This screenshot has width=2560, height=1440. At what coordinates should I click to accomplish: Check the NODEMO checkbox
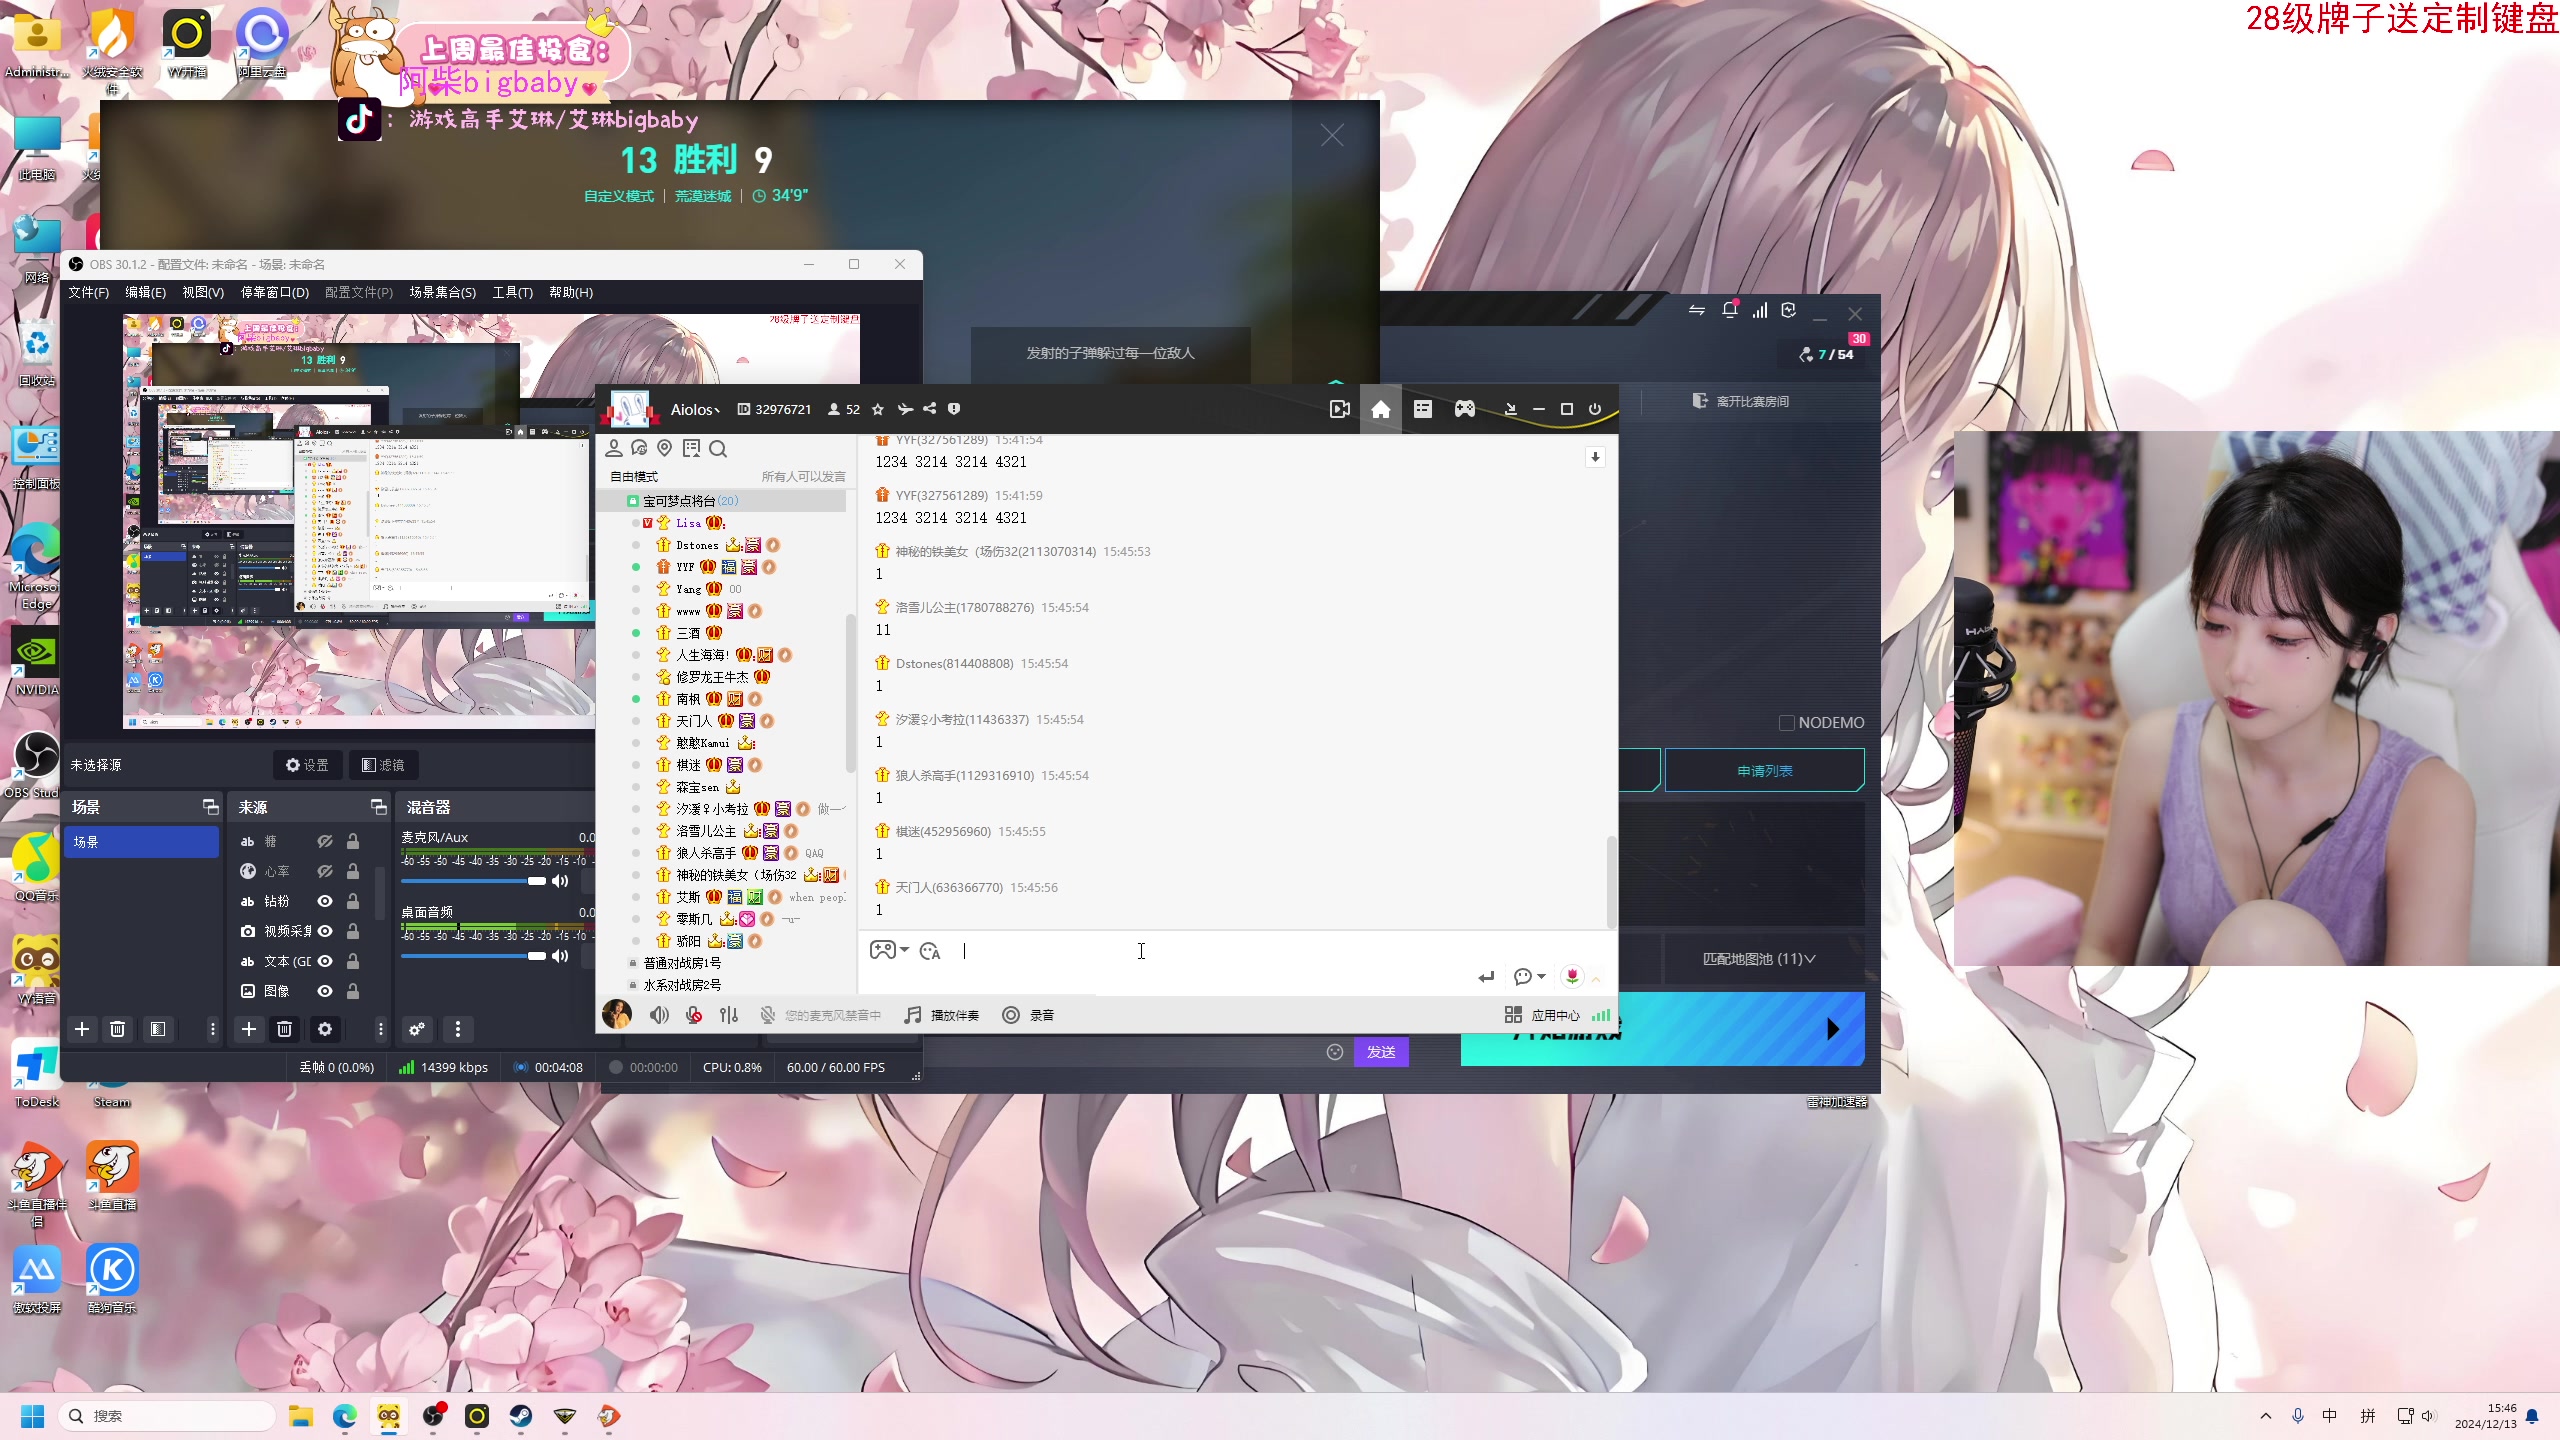[x=1786, y=722]
